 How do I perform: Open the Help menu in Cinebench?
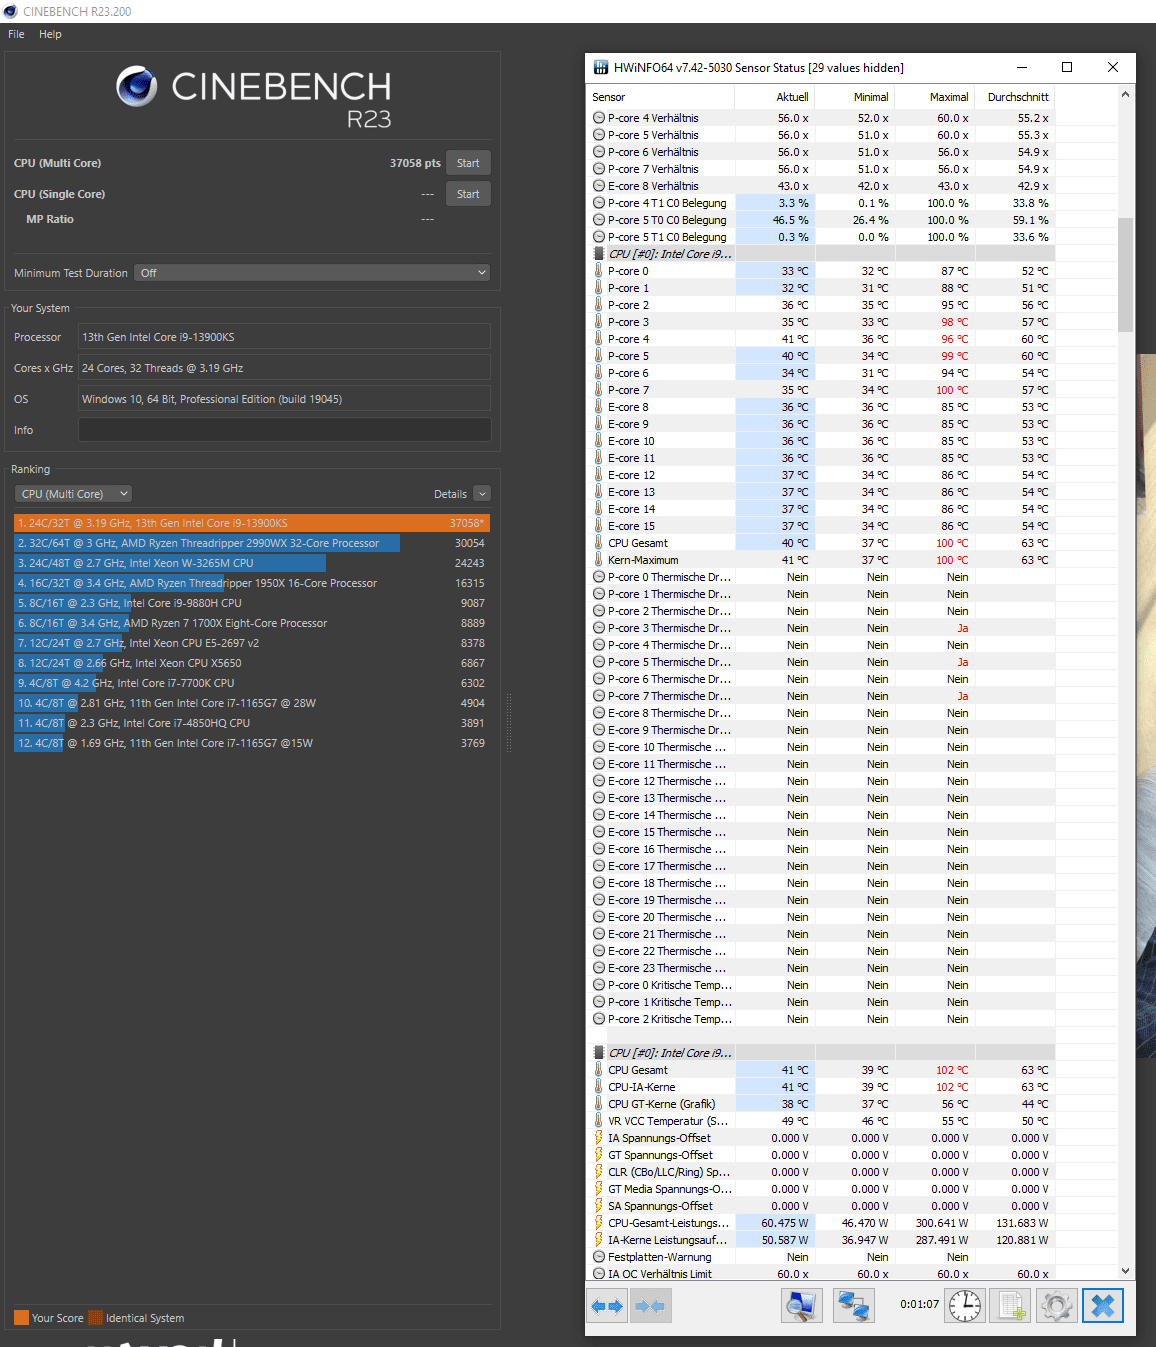(50, 34)
